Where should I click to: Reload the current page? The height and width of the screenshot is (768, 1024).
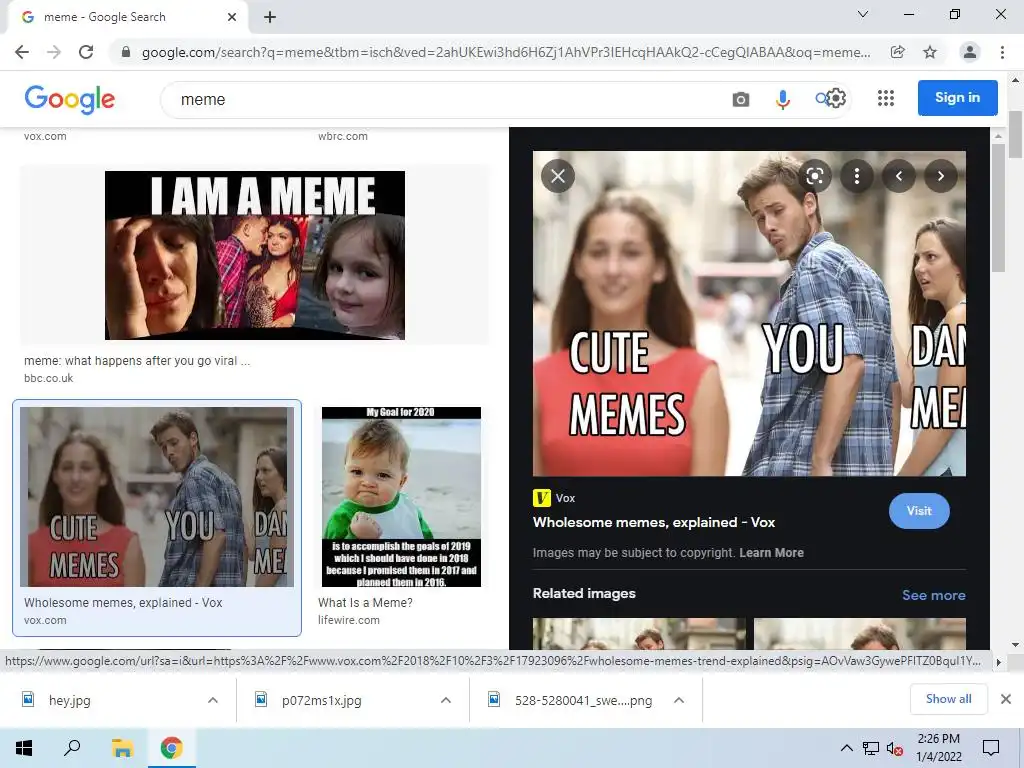(86, 52)
